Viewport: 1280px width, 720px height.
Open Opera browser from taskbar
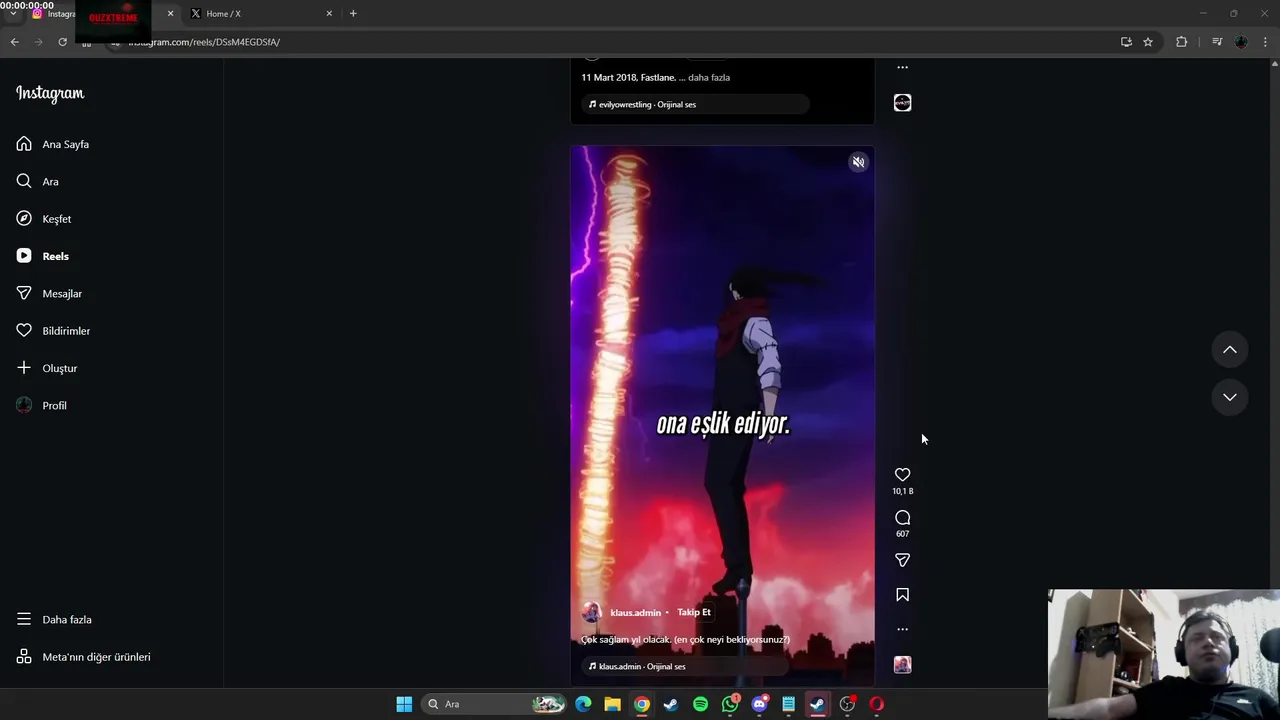(876, 704)
